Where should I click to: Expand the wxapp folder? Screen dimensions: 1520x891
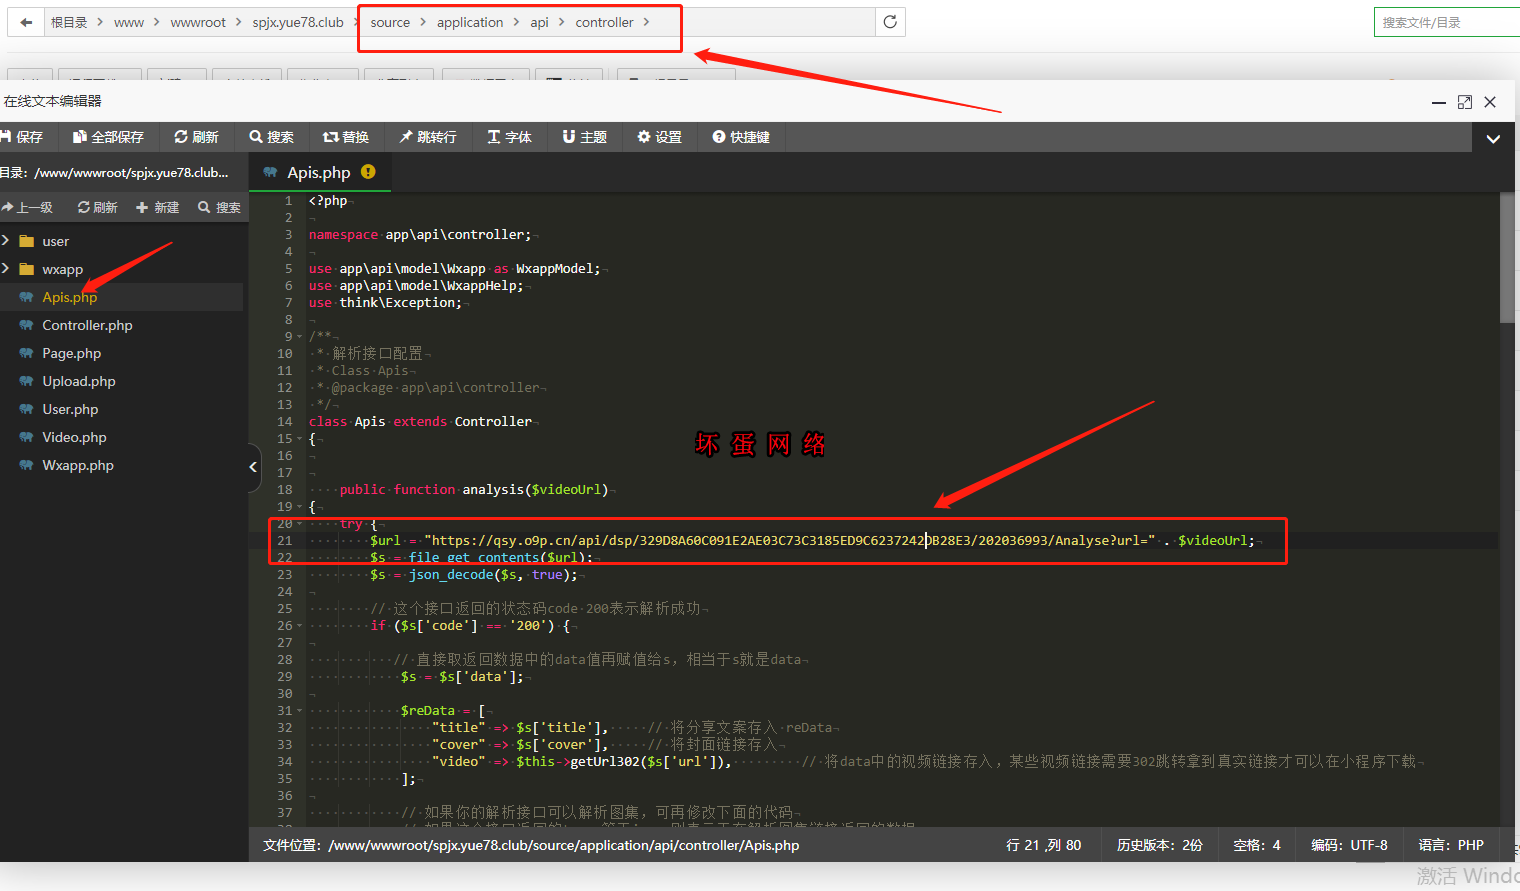click(6, 269)
